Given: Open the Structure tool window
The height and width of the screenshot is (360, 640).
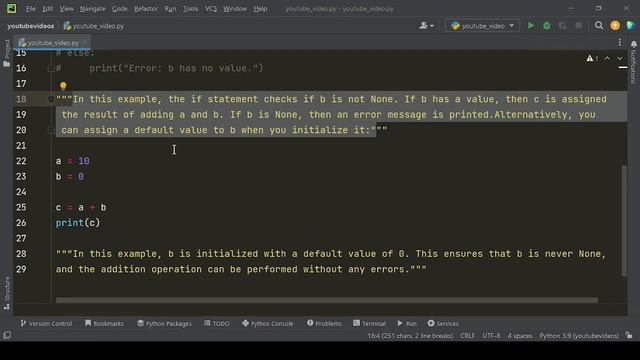Looking at the screenshot, I should click(x=7, y=293).
